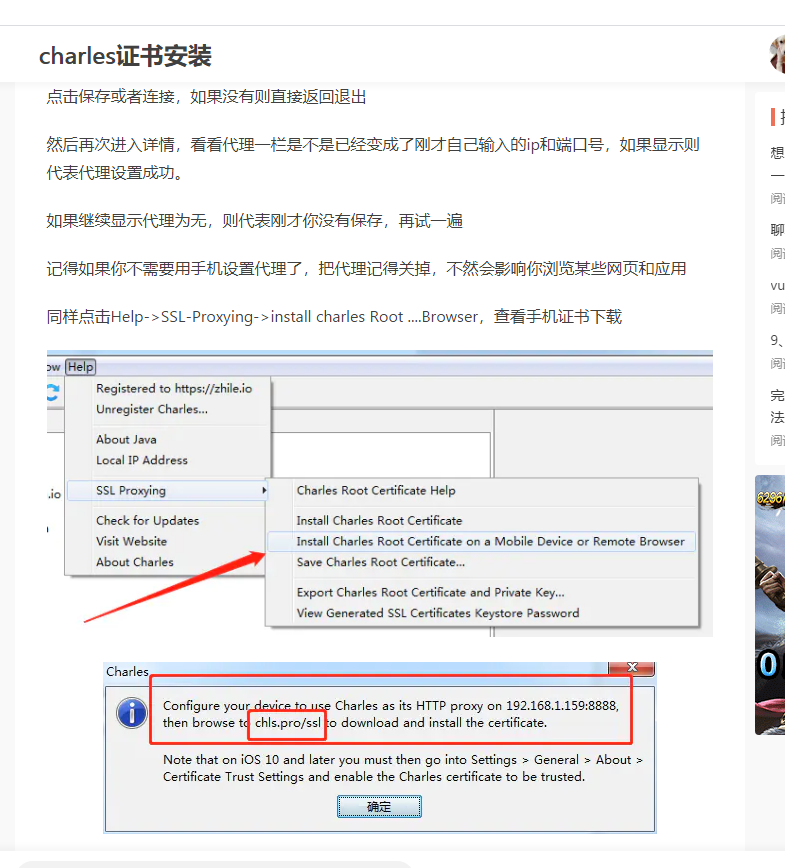Choose About Java from Help menu
This screenshot has width=785, height=868.
126,440
